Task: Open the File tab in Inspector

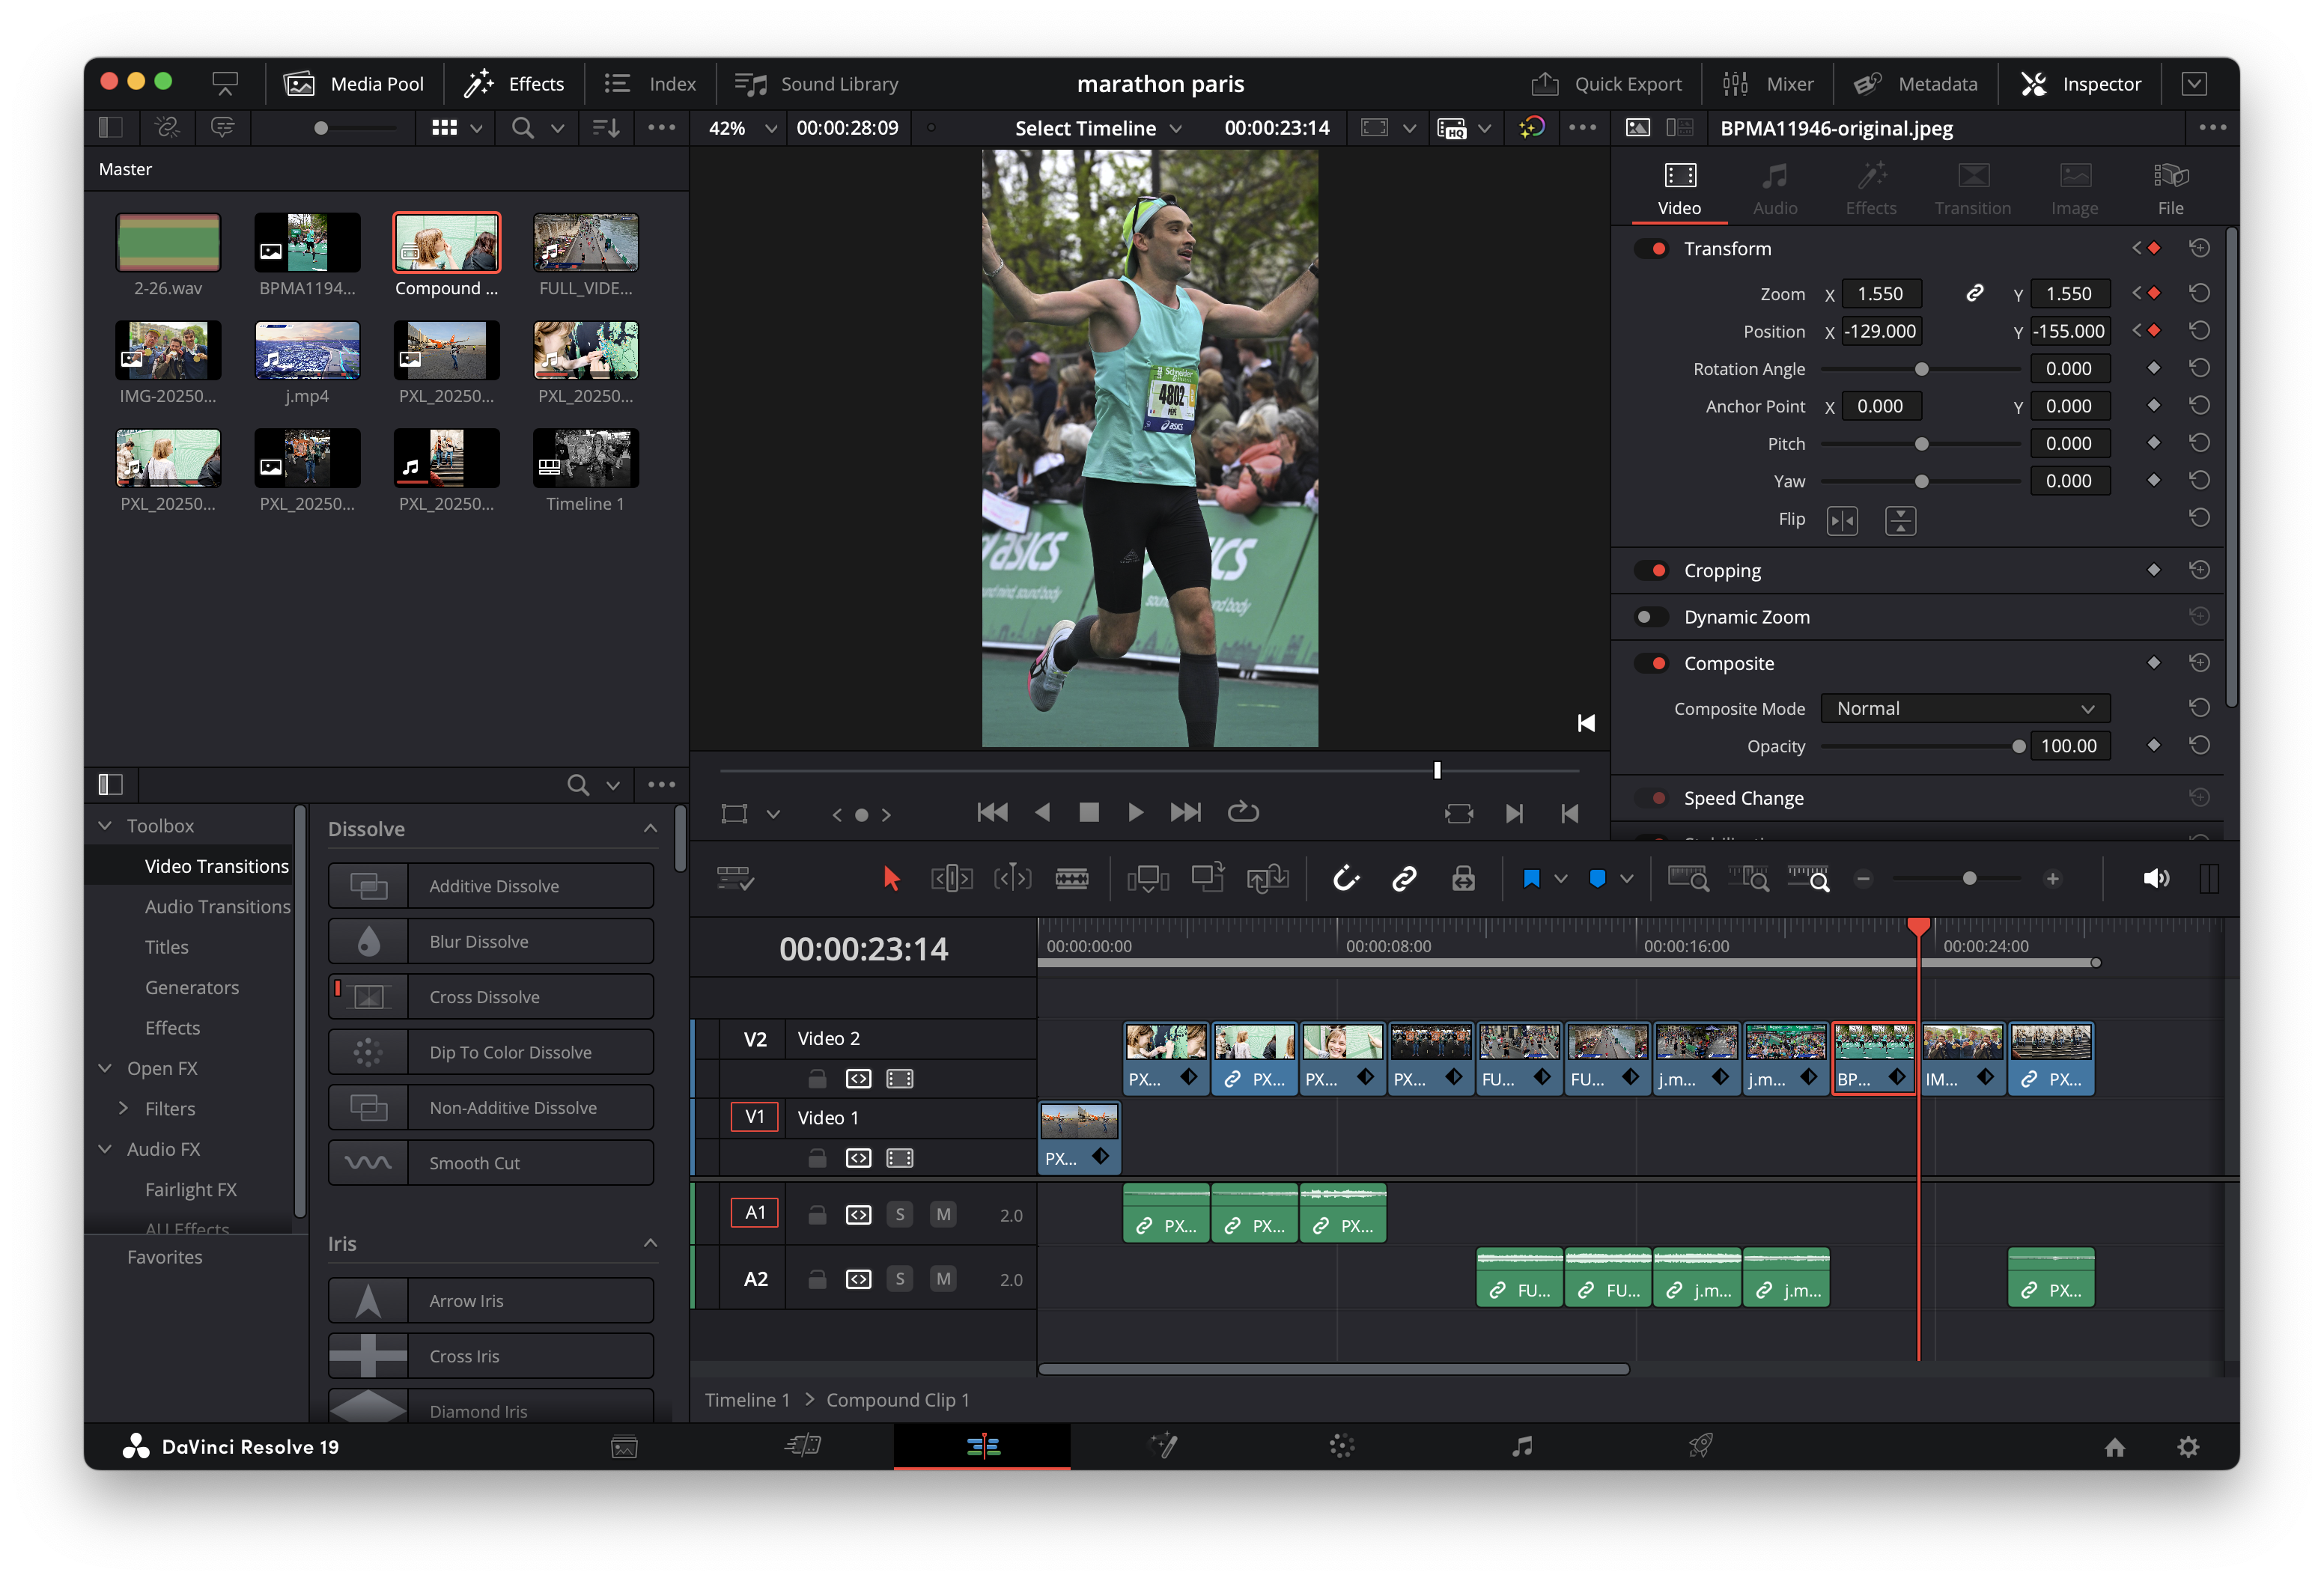Action: 2170,188
